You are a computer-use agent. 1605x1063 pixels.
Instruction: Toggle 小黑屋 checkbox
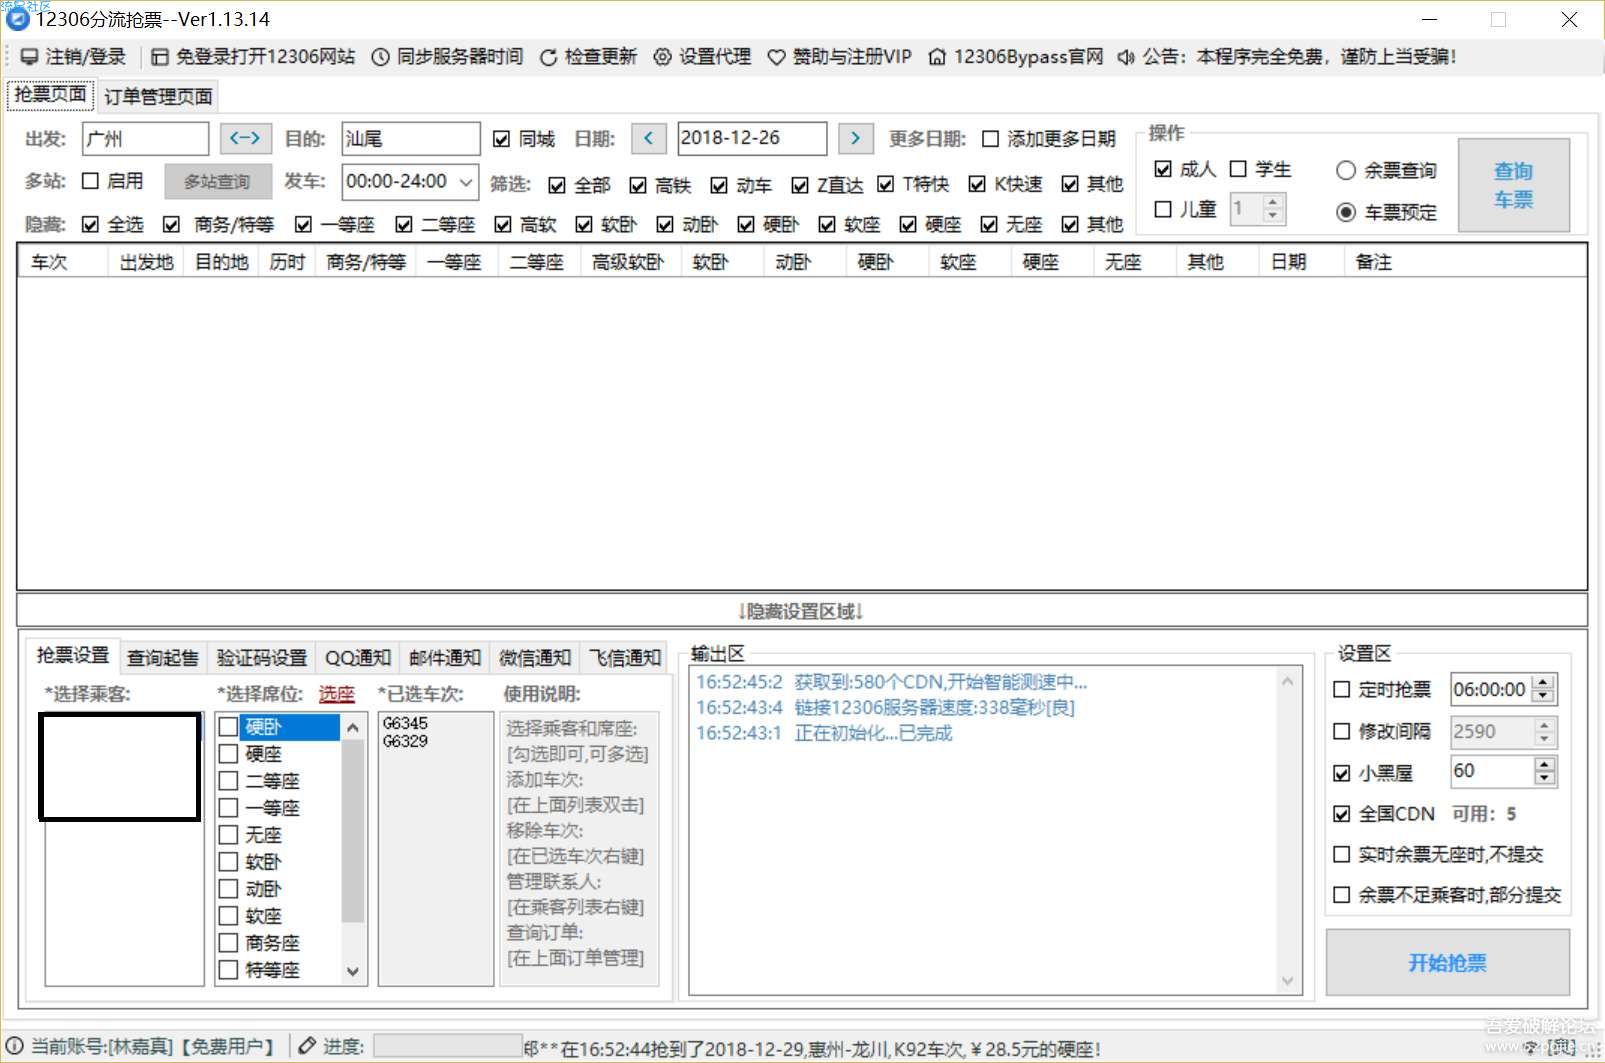point(1342,773)
